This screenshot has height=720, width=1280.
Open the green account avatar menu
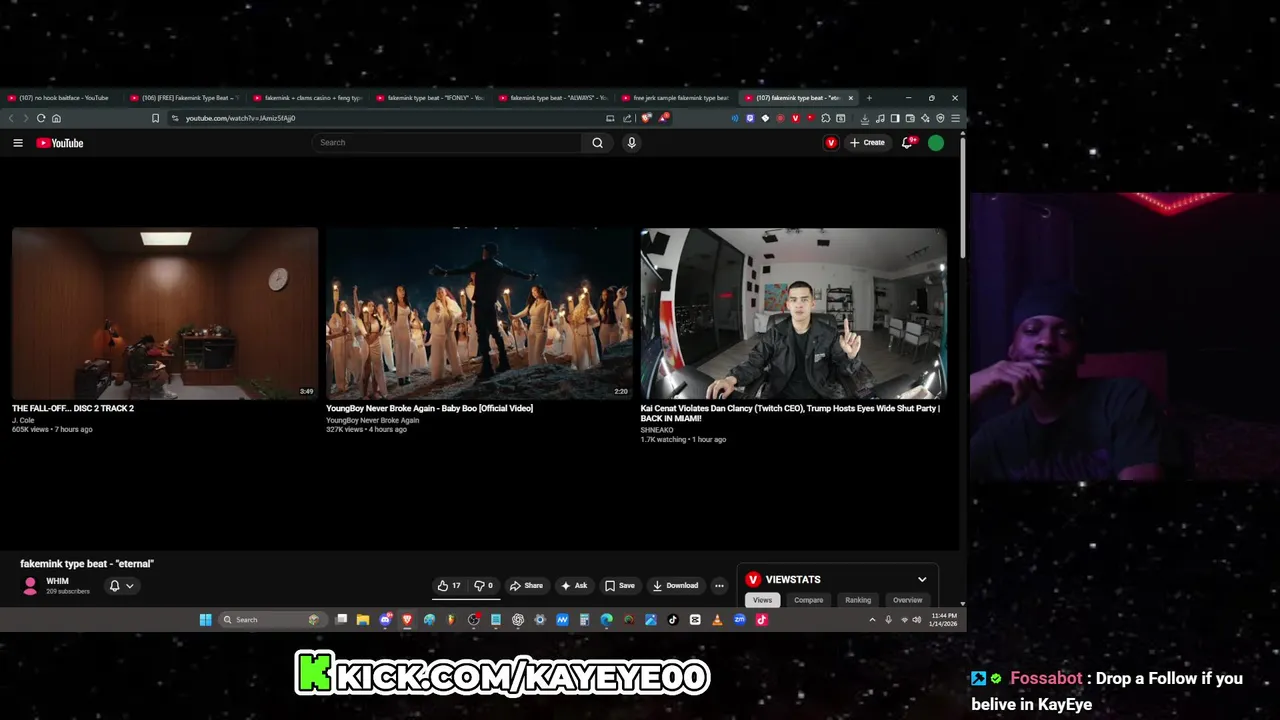click(x=936, y=143)
